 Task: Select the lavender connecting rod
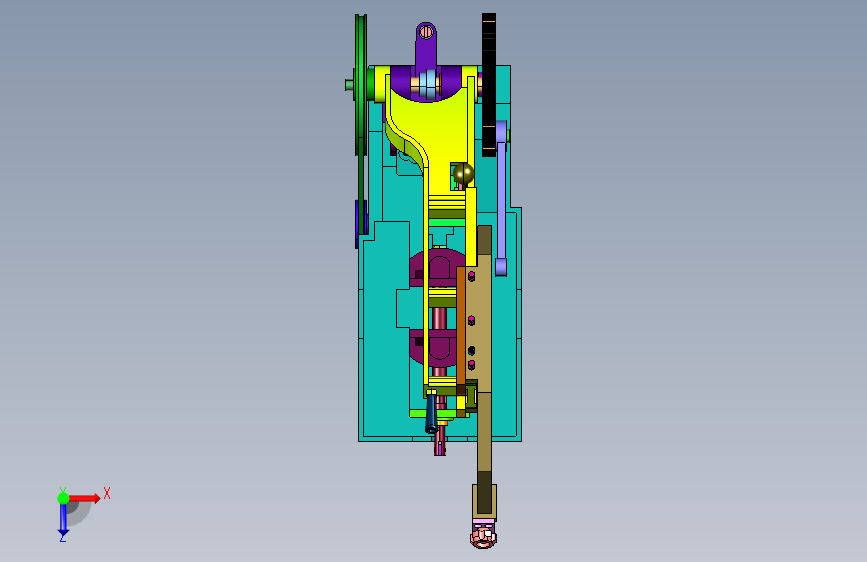click(x=501, y=198)
